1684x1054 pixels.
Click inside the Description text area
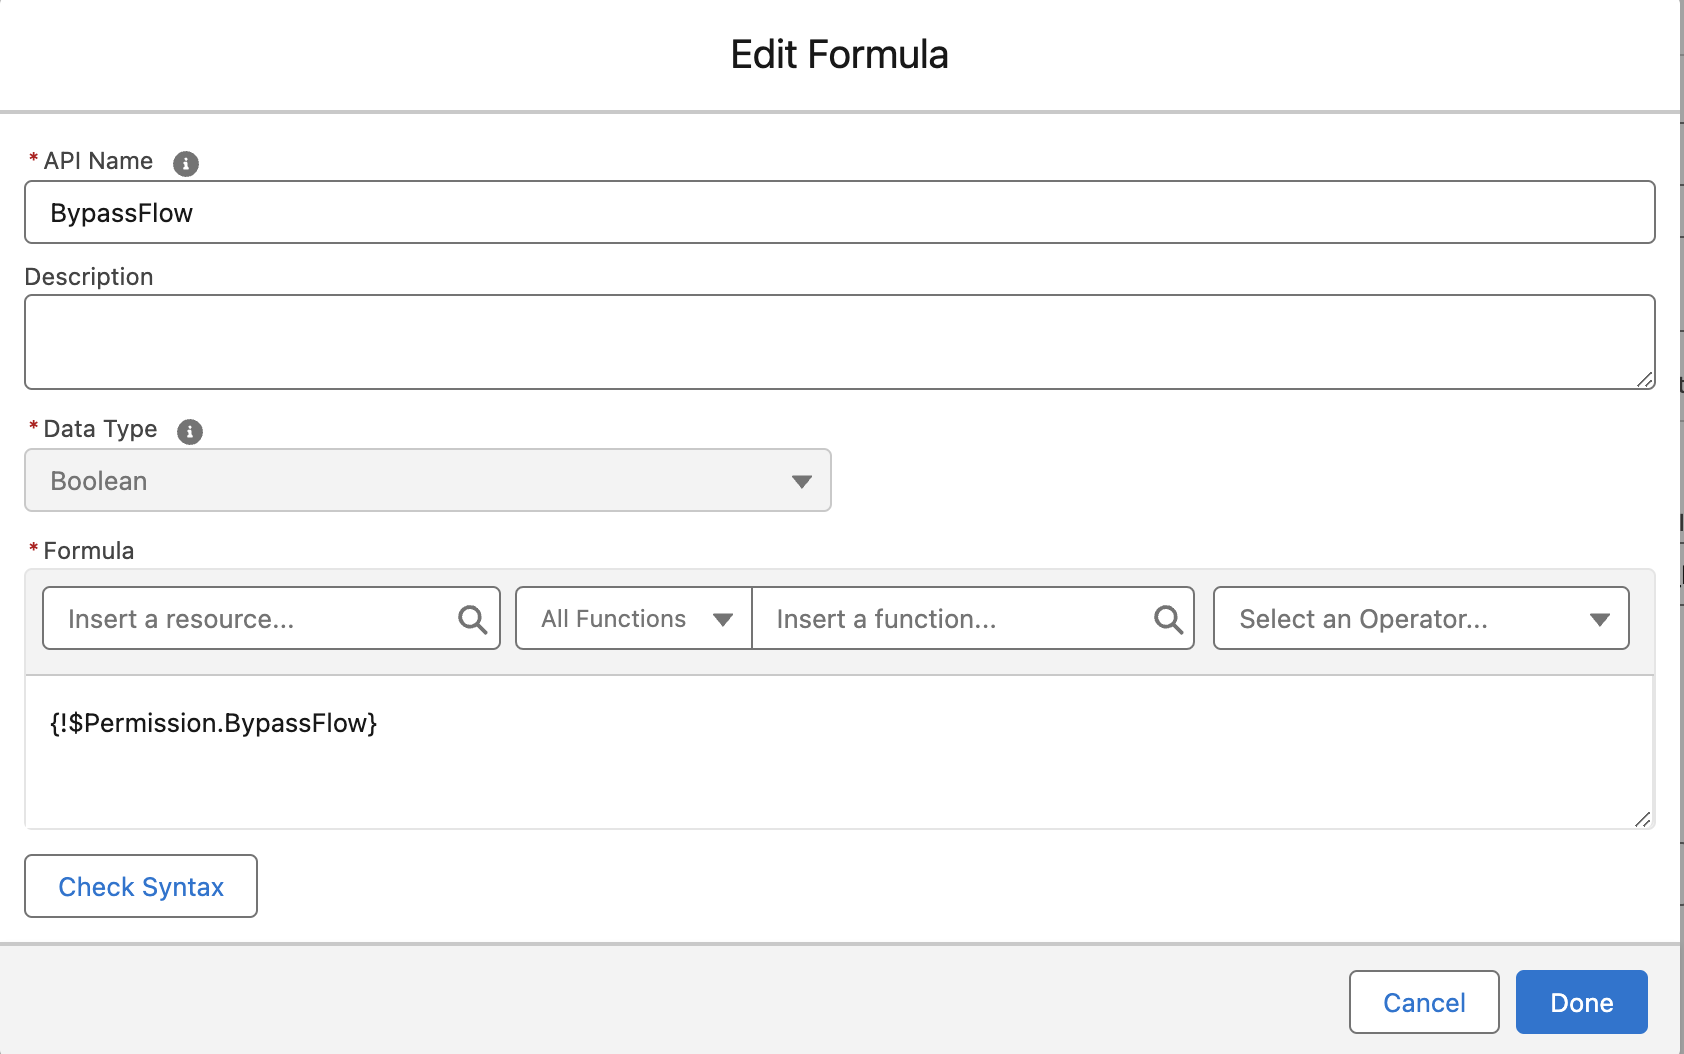point(839,342)
